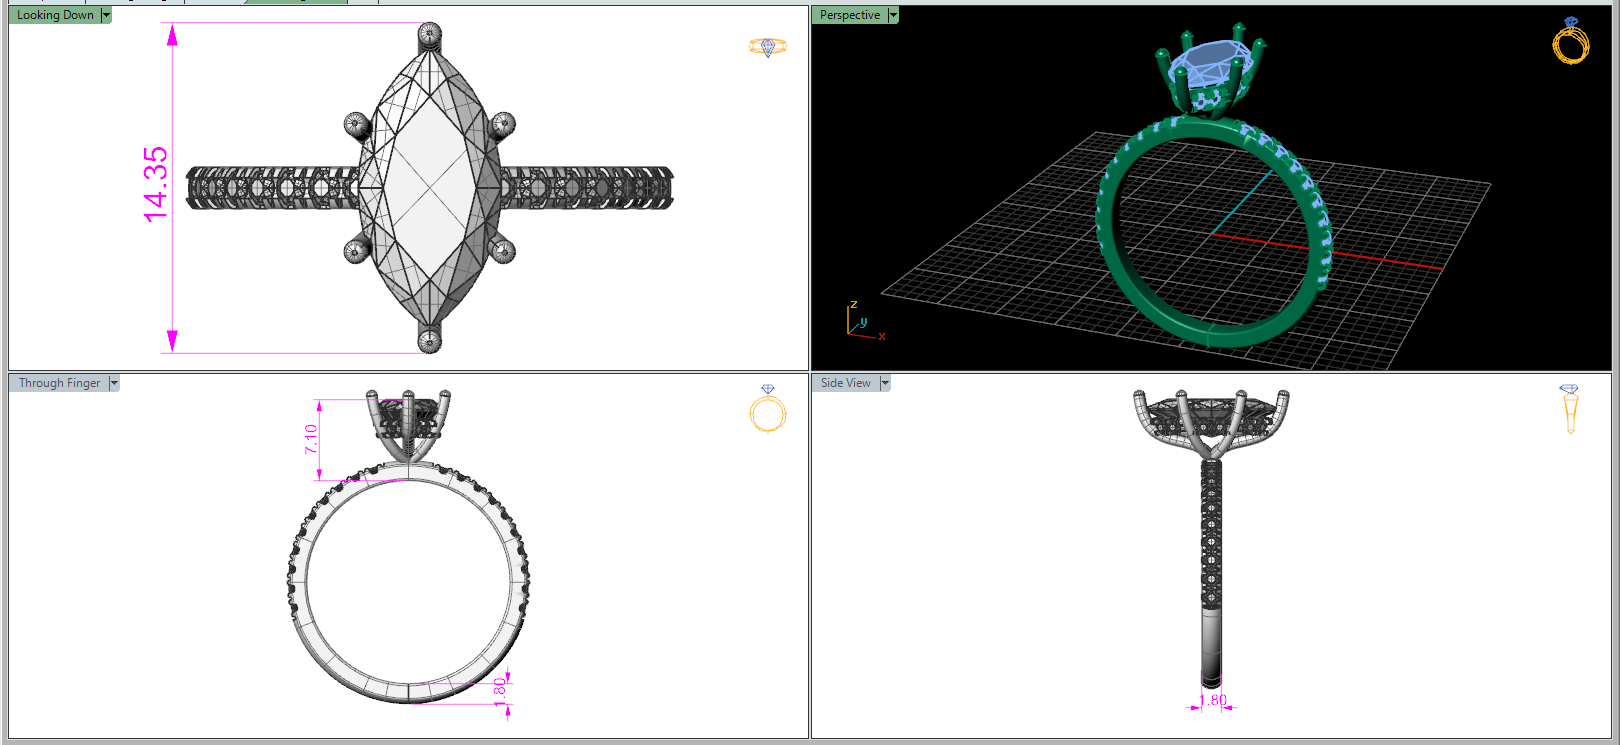The width and height of the screenshot is (1620, 745).
Task: Select the Side View viewport title
Action: pyautogui.click(x=846, y=383)
